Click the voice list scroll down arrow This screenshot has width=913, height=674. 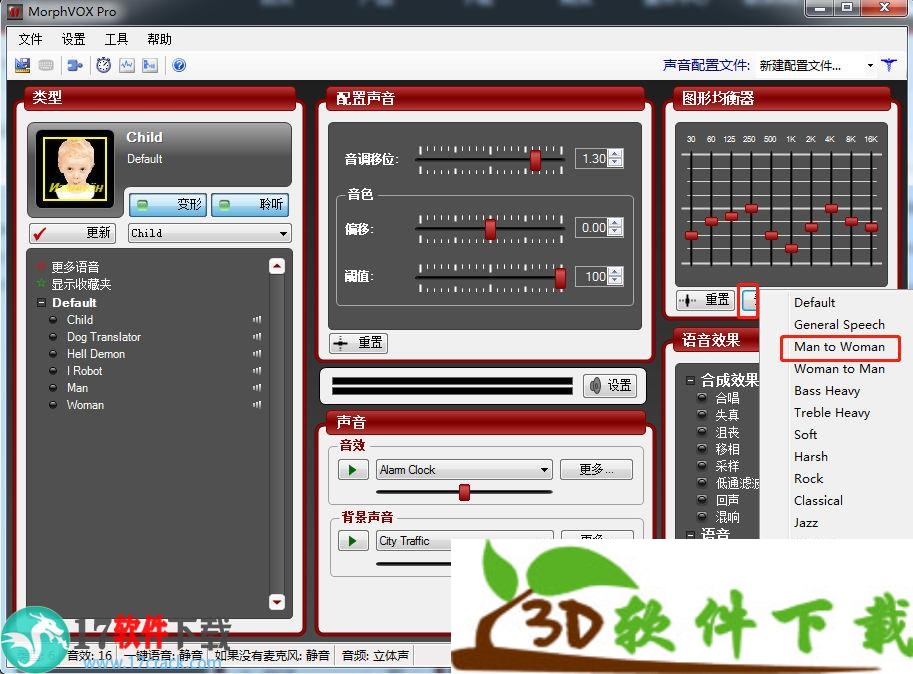[x=277, y=602]
